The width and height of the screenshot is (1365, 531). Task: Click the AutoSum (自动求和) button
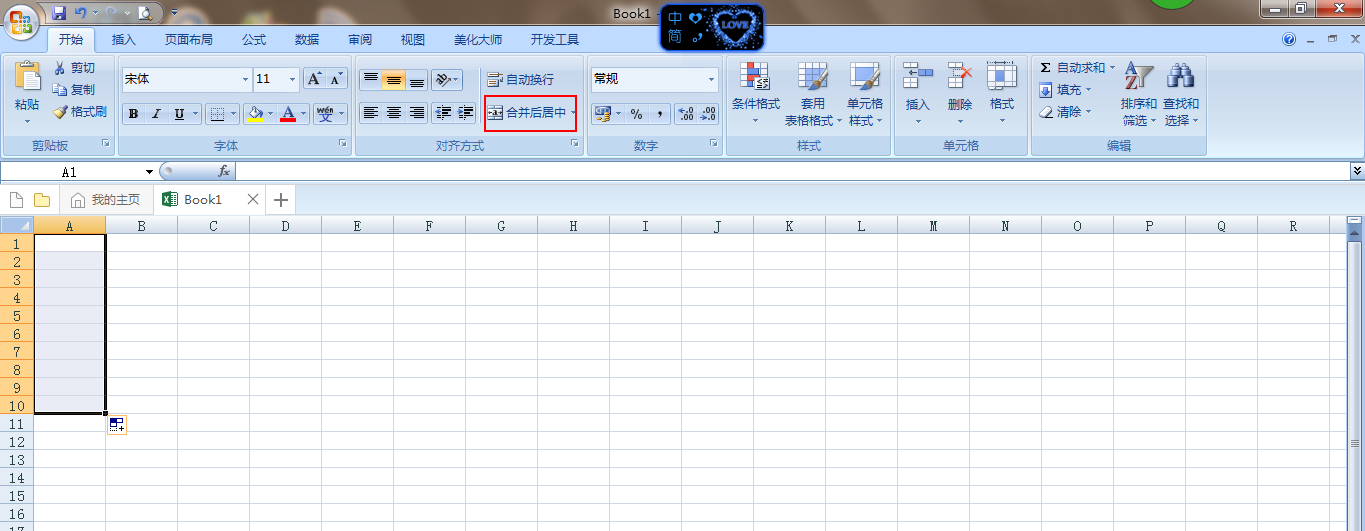click(x=1075, y=68)
